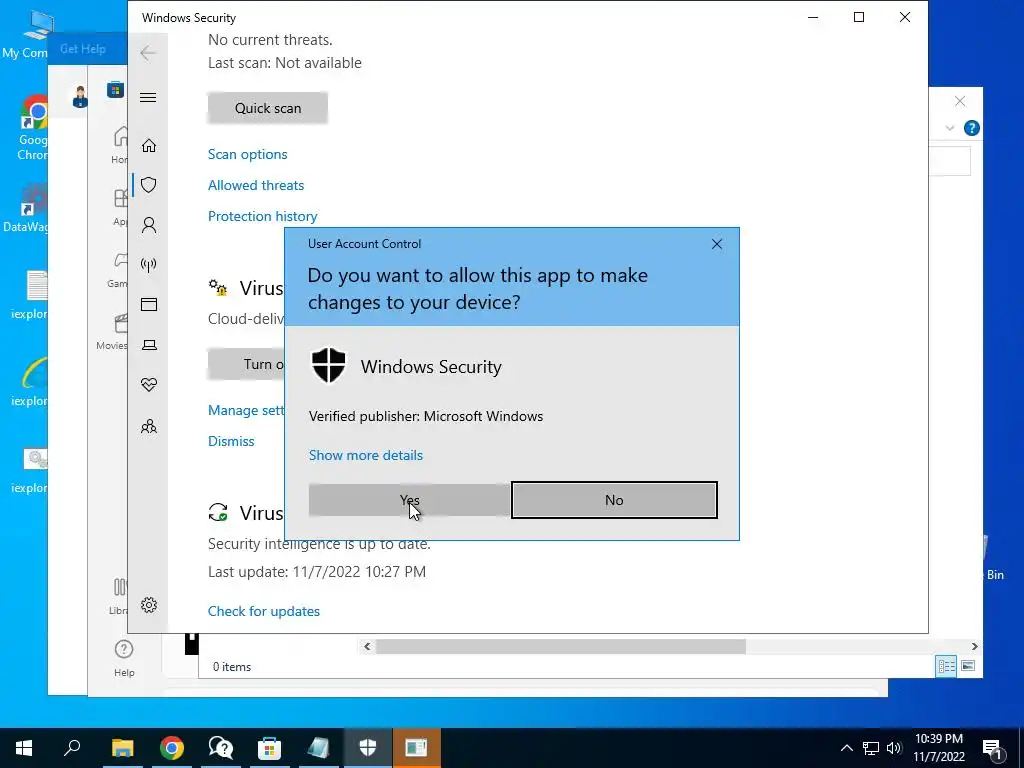Show hidden system tray icons
Viewport: 1024px width, 768px height.
click(x=846, y=748)
